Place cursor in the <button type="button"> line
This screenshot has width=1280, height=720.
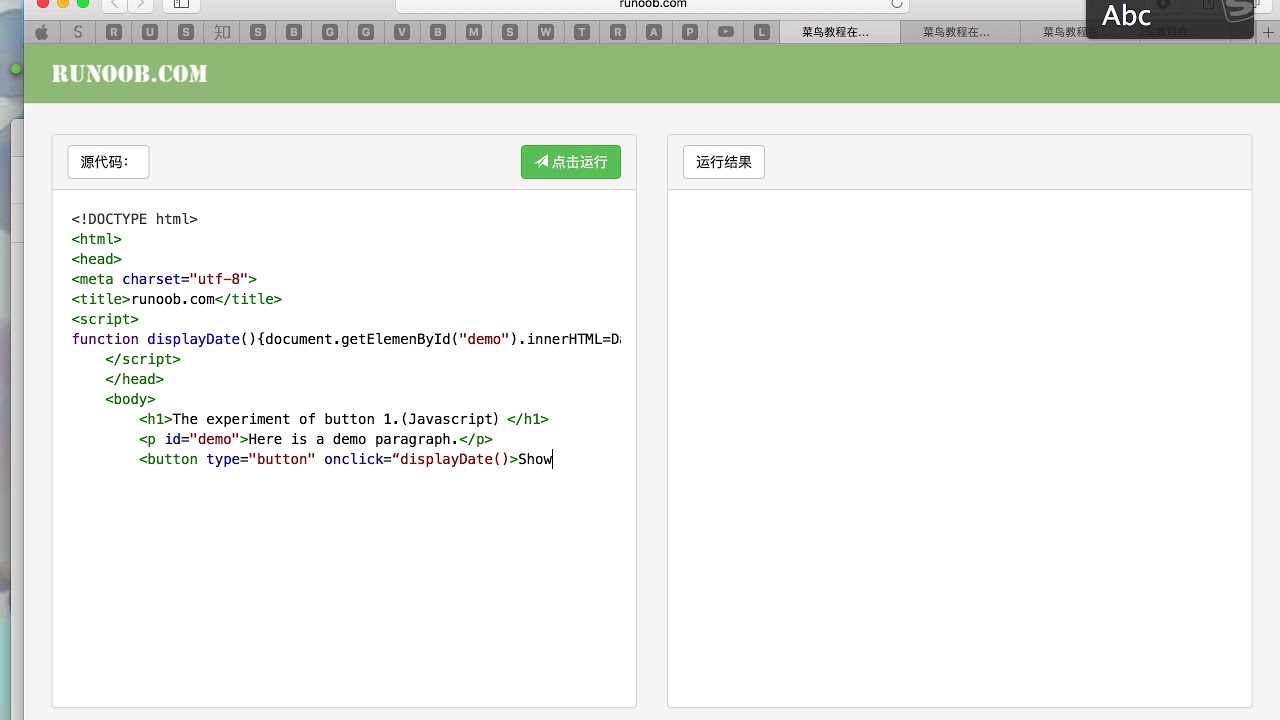(346, 459)
